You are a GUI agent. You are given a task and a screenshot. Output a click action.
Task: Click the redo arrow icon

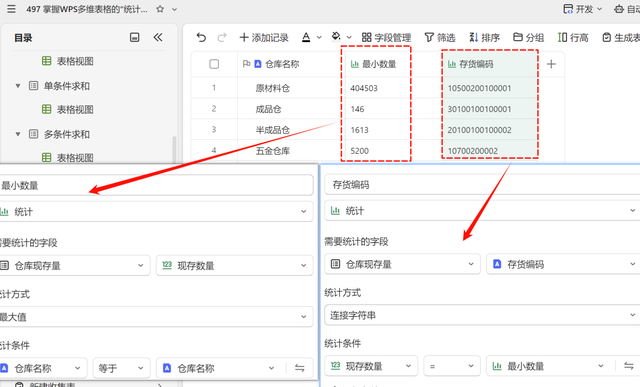(x=222, y=38)
